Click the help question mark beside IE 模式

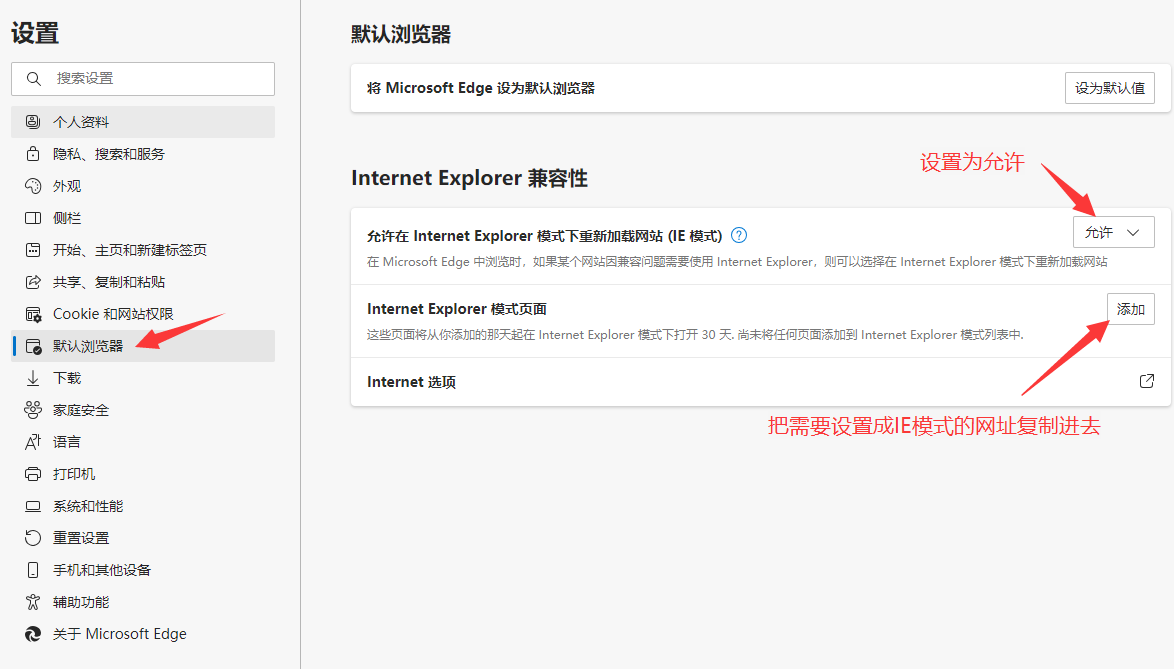point(739,236)
